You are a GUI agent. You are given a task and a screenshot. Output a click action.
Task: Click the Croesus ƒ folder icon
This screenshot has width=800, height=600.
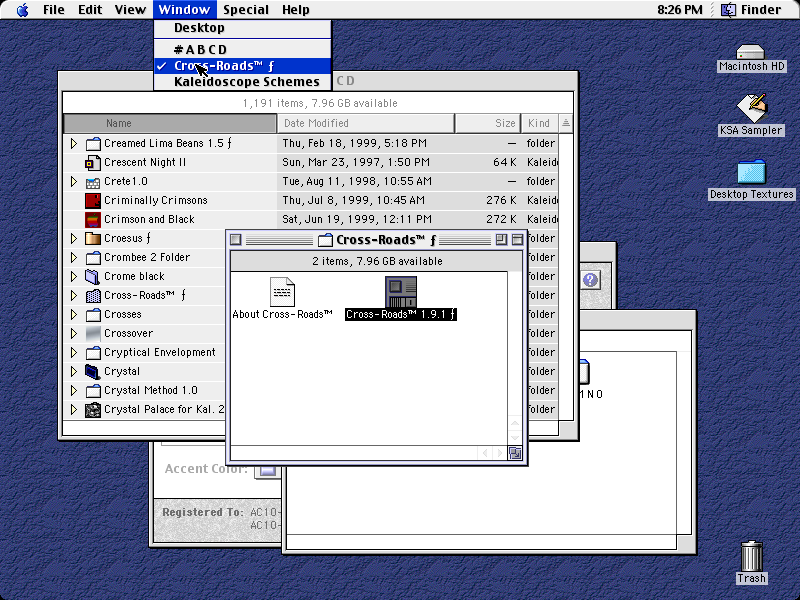coord(93,238)
